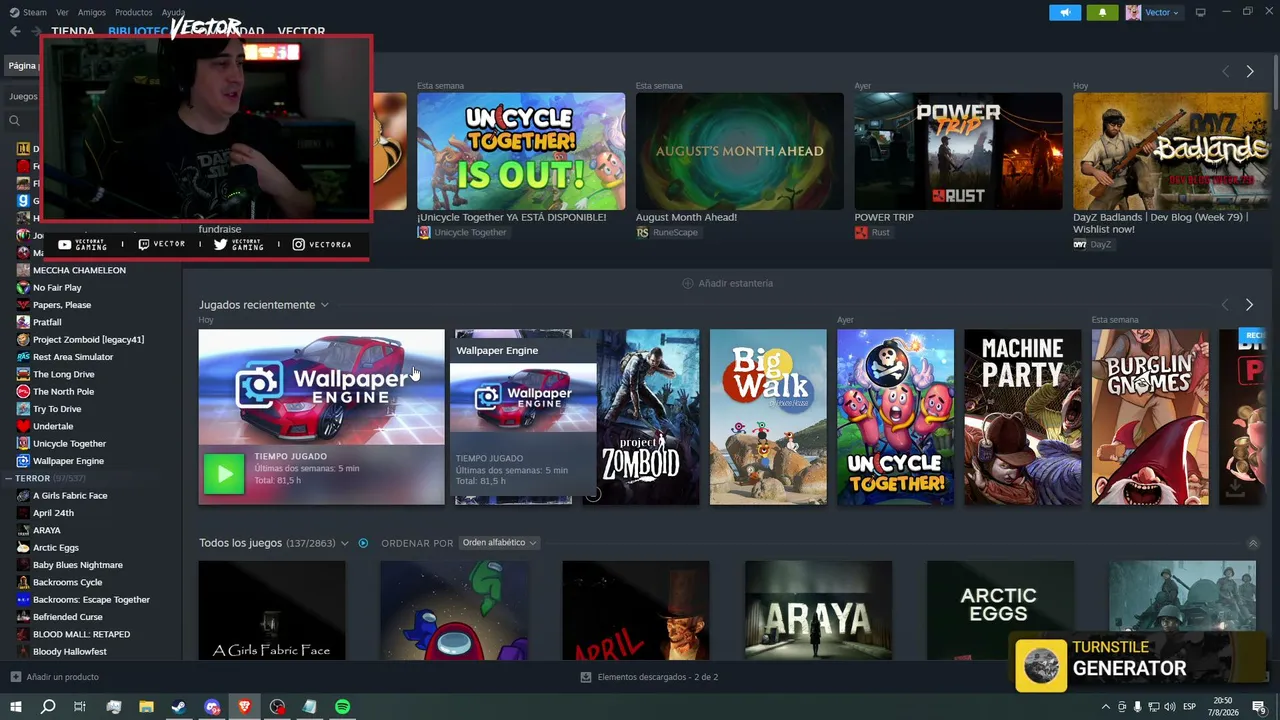Click the DayZ icon under Badlands news

click(1080, 244)
